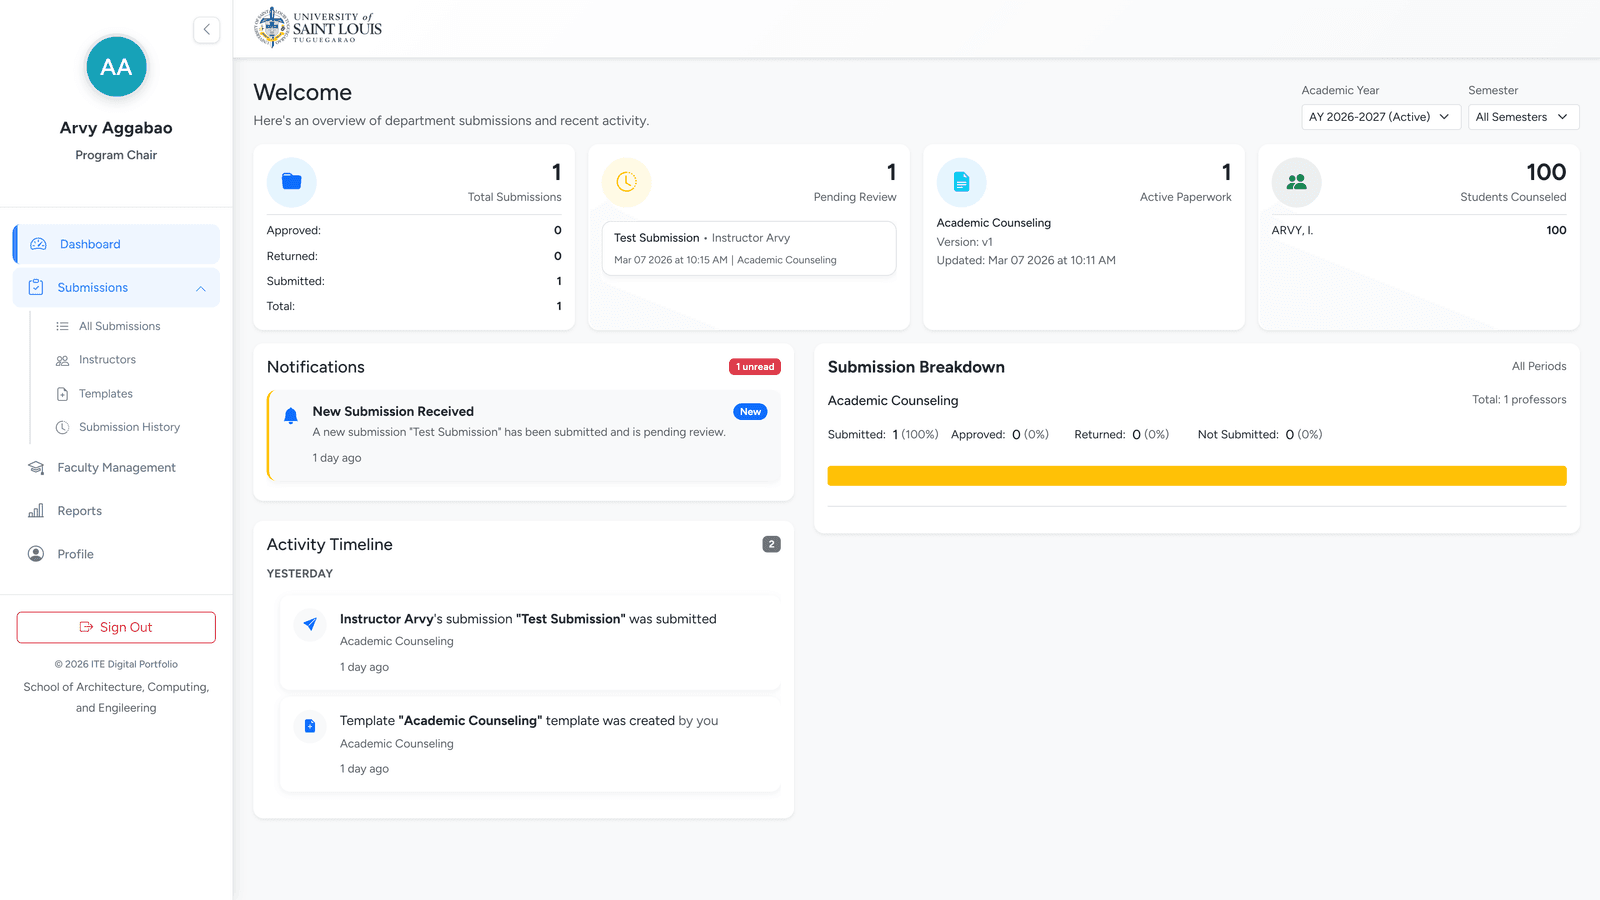The width and height of the screenshot is (1600, 900).
Task: Collapse the Submissions menu chevron
Action: coord(201,288)
